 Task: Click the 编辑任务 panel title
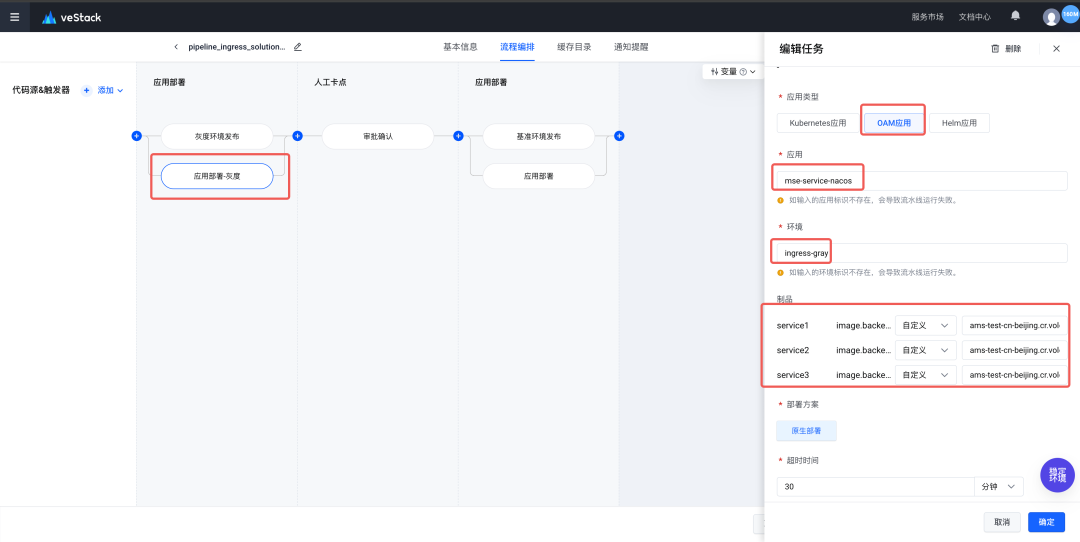801,49
